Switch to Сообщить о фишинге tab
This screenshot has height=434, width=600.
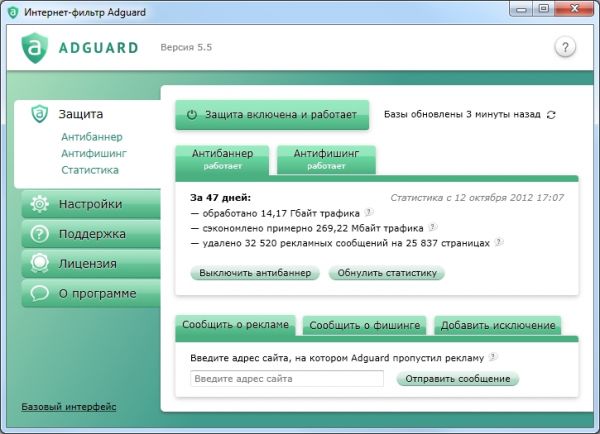[364, 326]
